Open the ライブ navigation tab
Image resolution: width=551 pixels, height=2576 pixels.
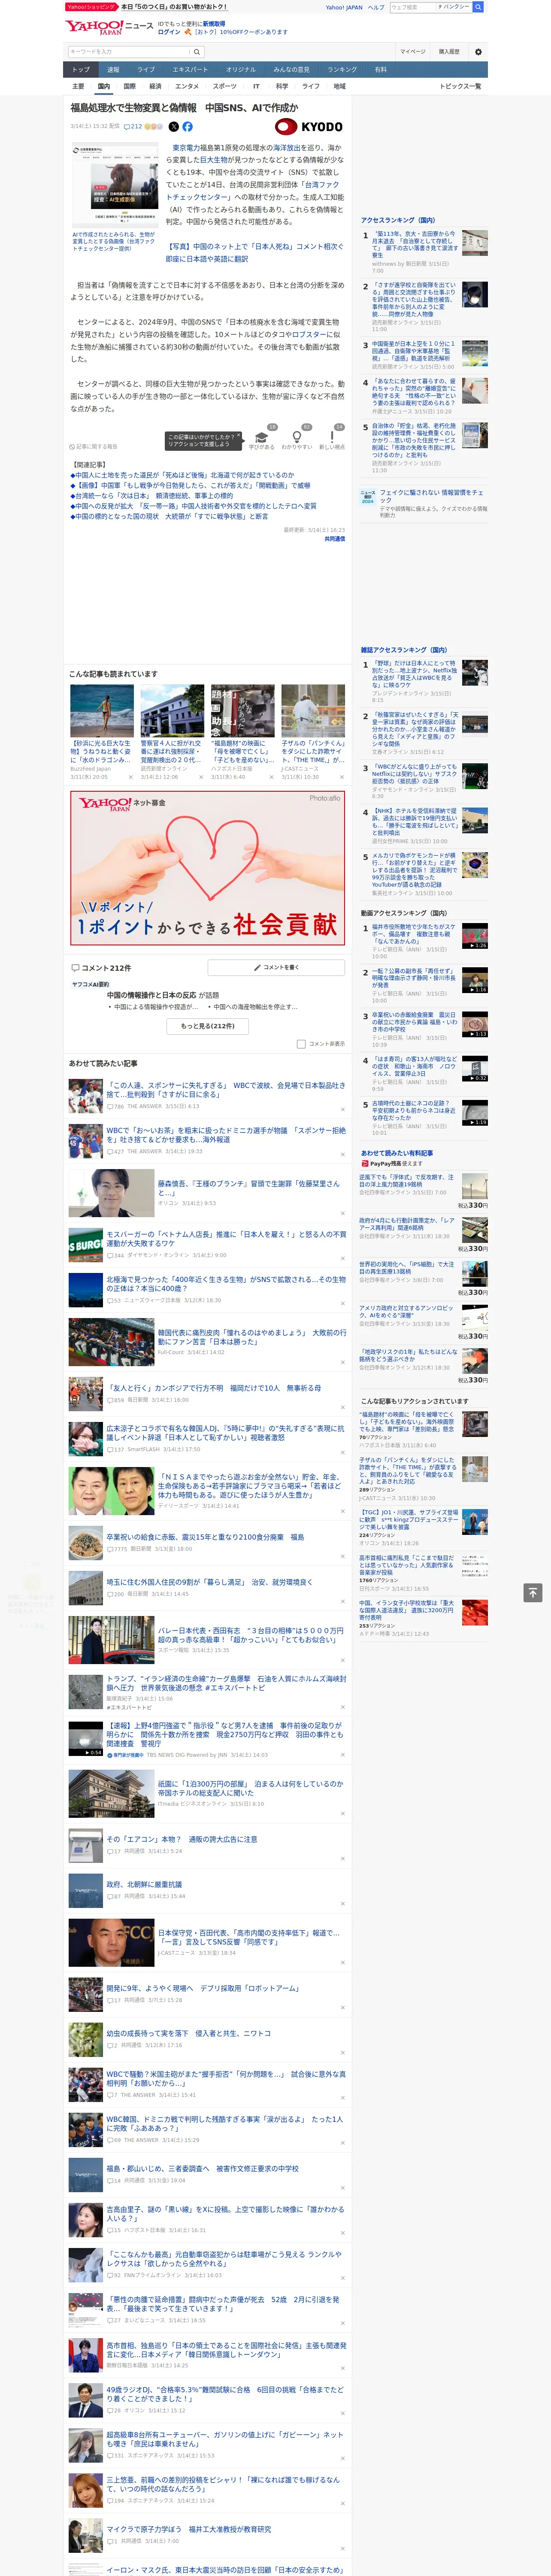pyautogui.click(x=146, y=70)
